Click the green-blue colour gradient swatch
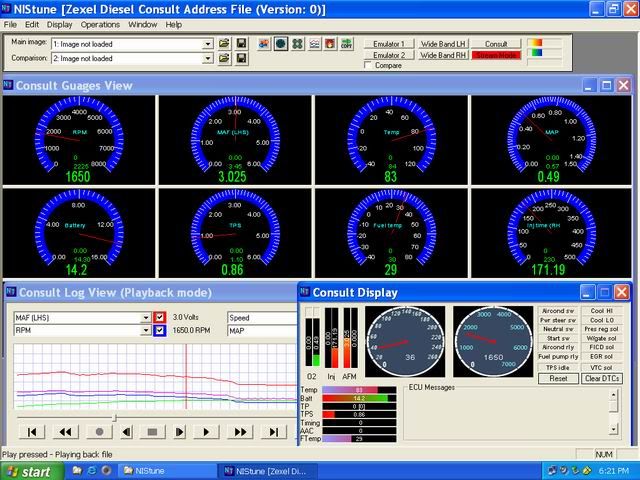640x480 pixels. coord(535,53)
